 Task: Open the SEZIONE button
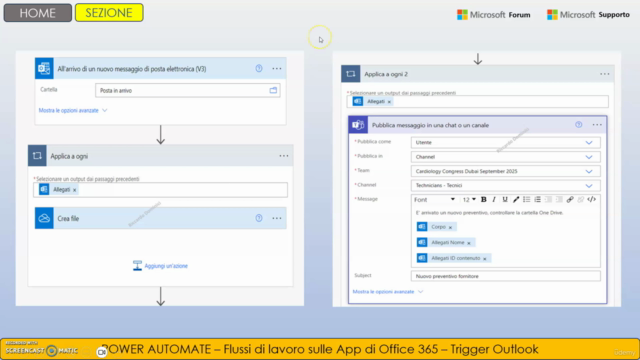pyautogui.click(x=109, y=13)
